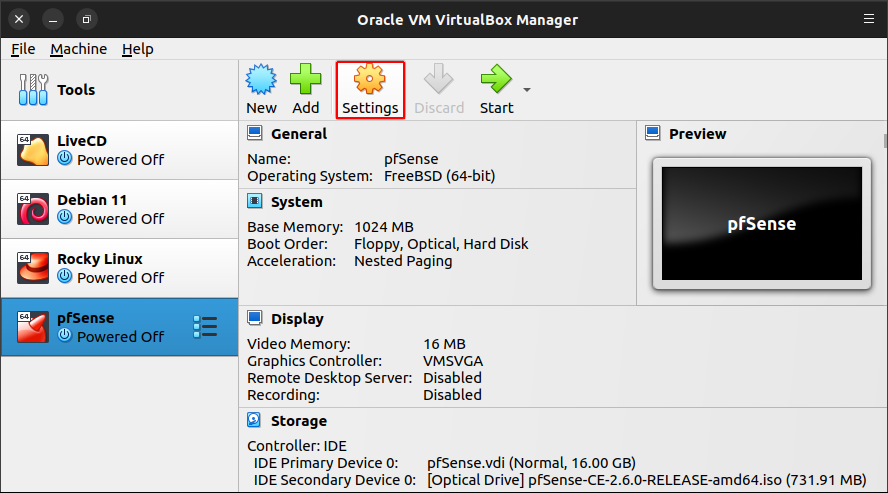This screenshot has width=888, height=493.
Task: Click the VMSVGA graphics controller value
Action: 453,361
